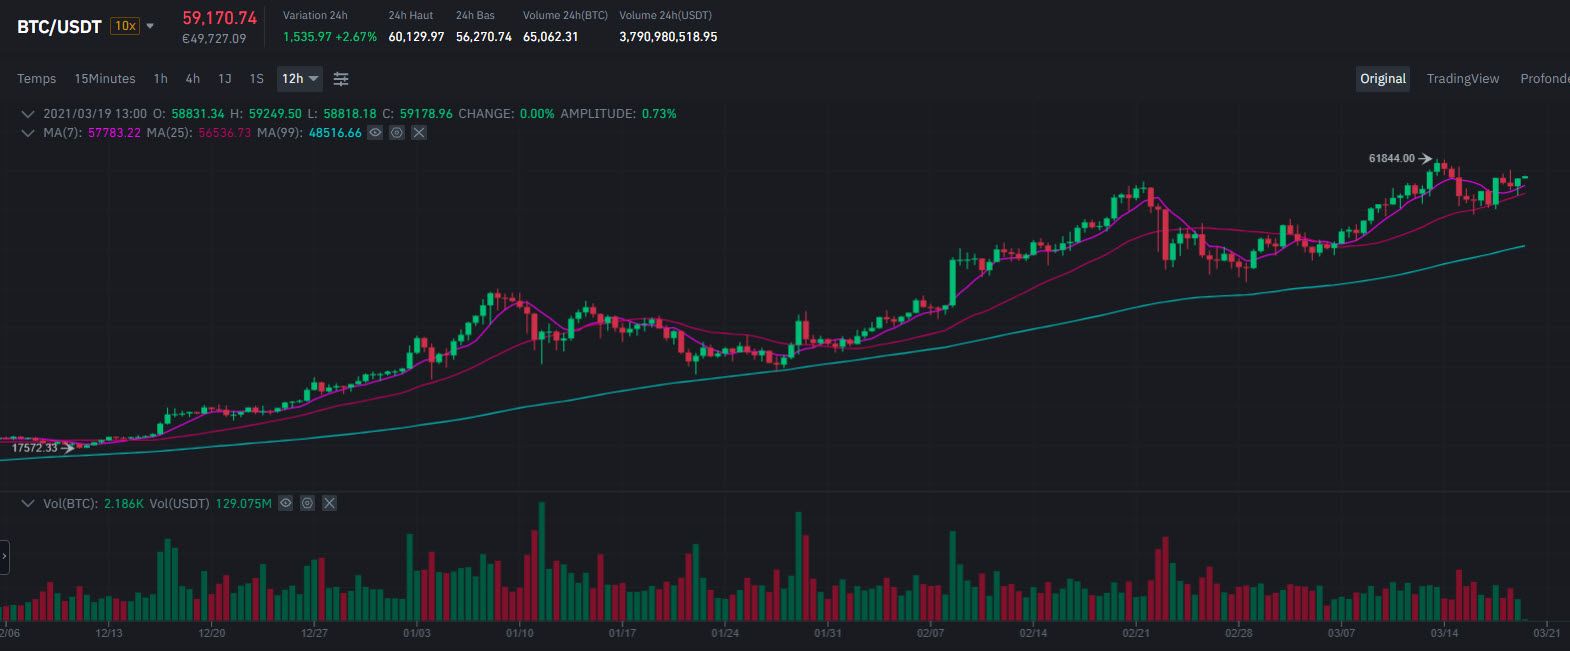This screenshot has width=1570, height=651.
Task: Switch to the Original chart view
Action: 1383,79
